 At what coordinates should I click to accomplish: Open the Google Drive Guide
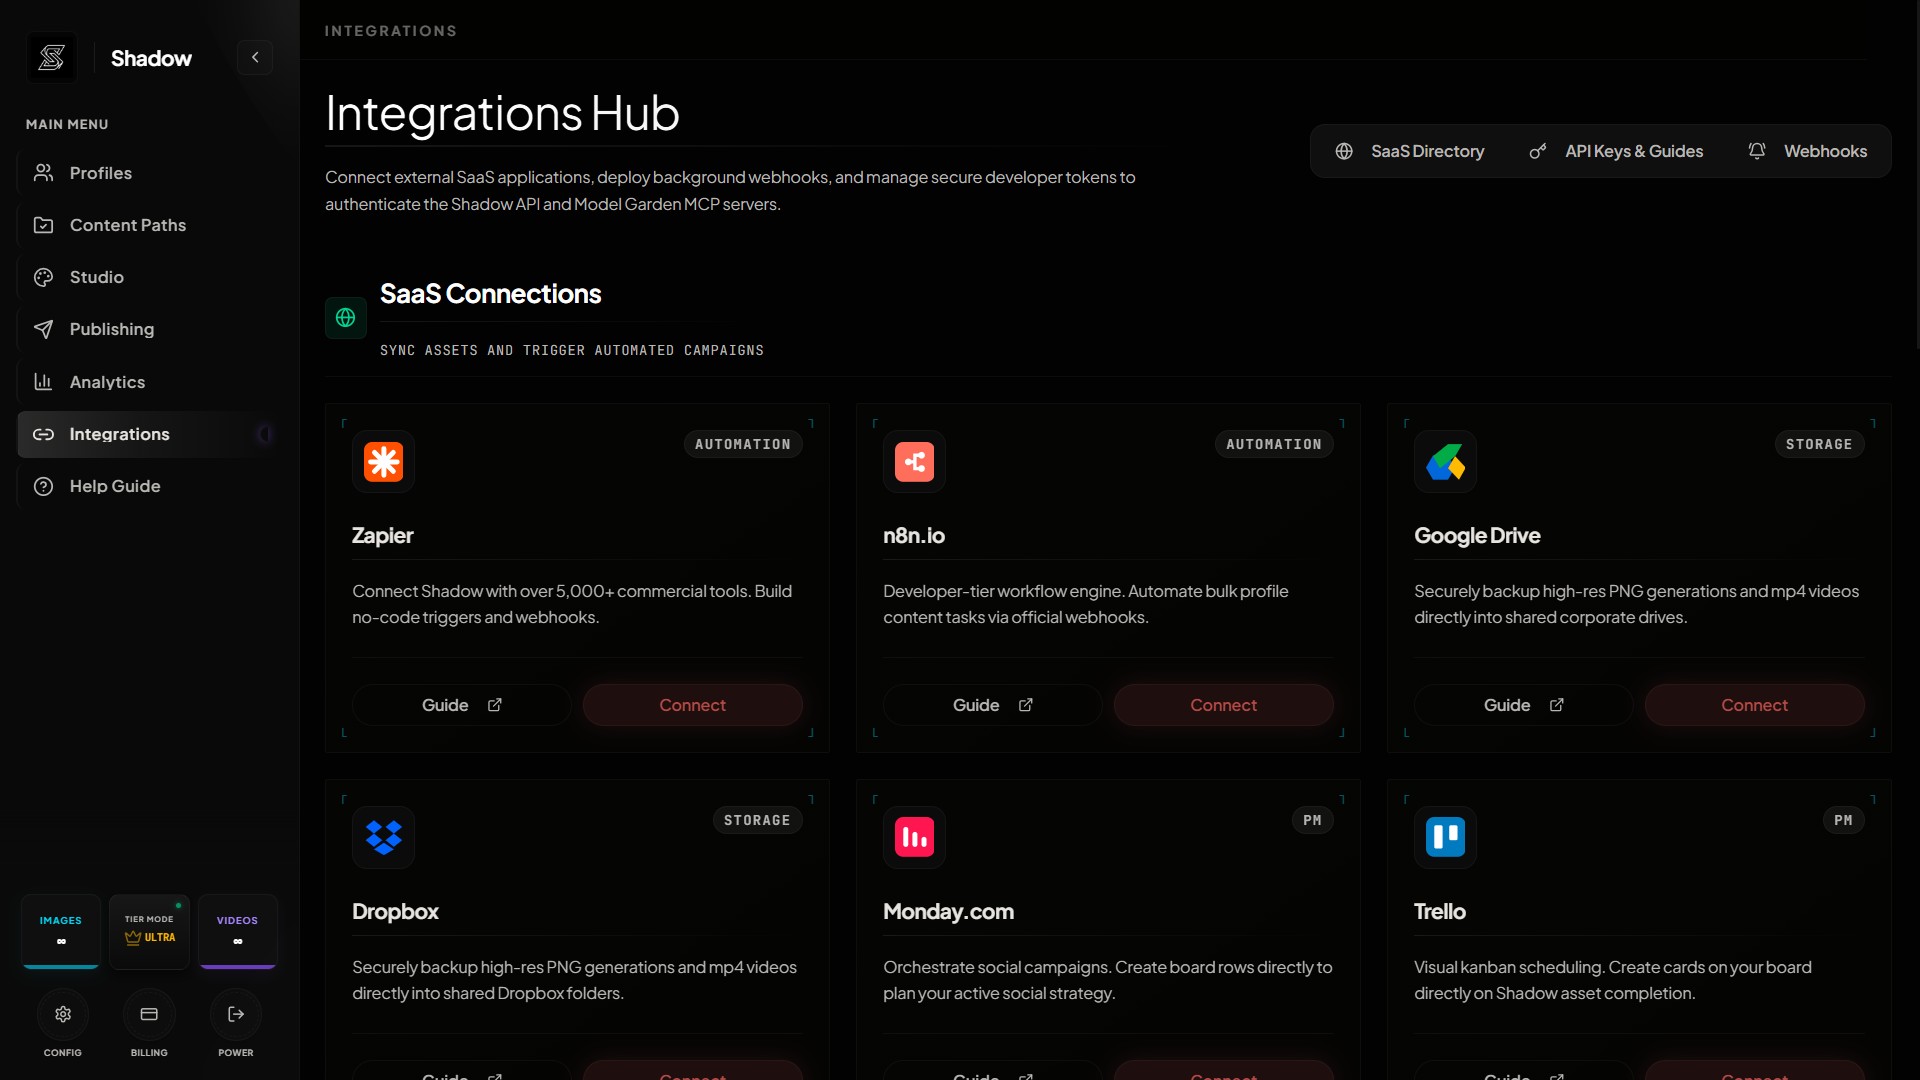(x=1524, y=705)
